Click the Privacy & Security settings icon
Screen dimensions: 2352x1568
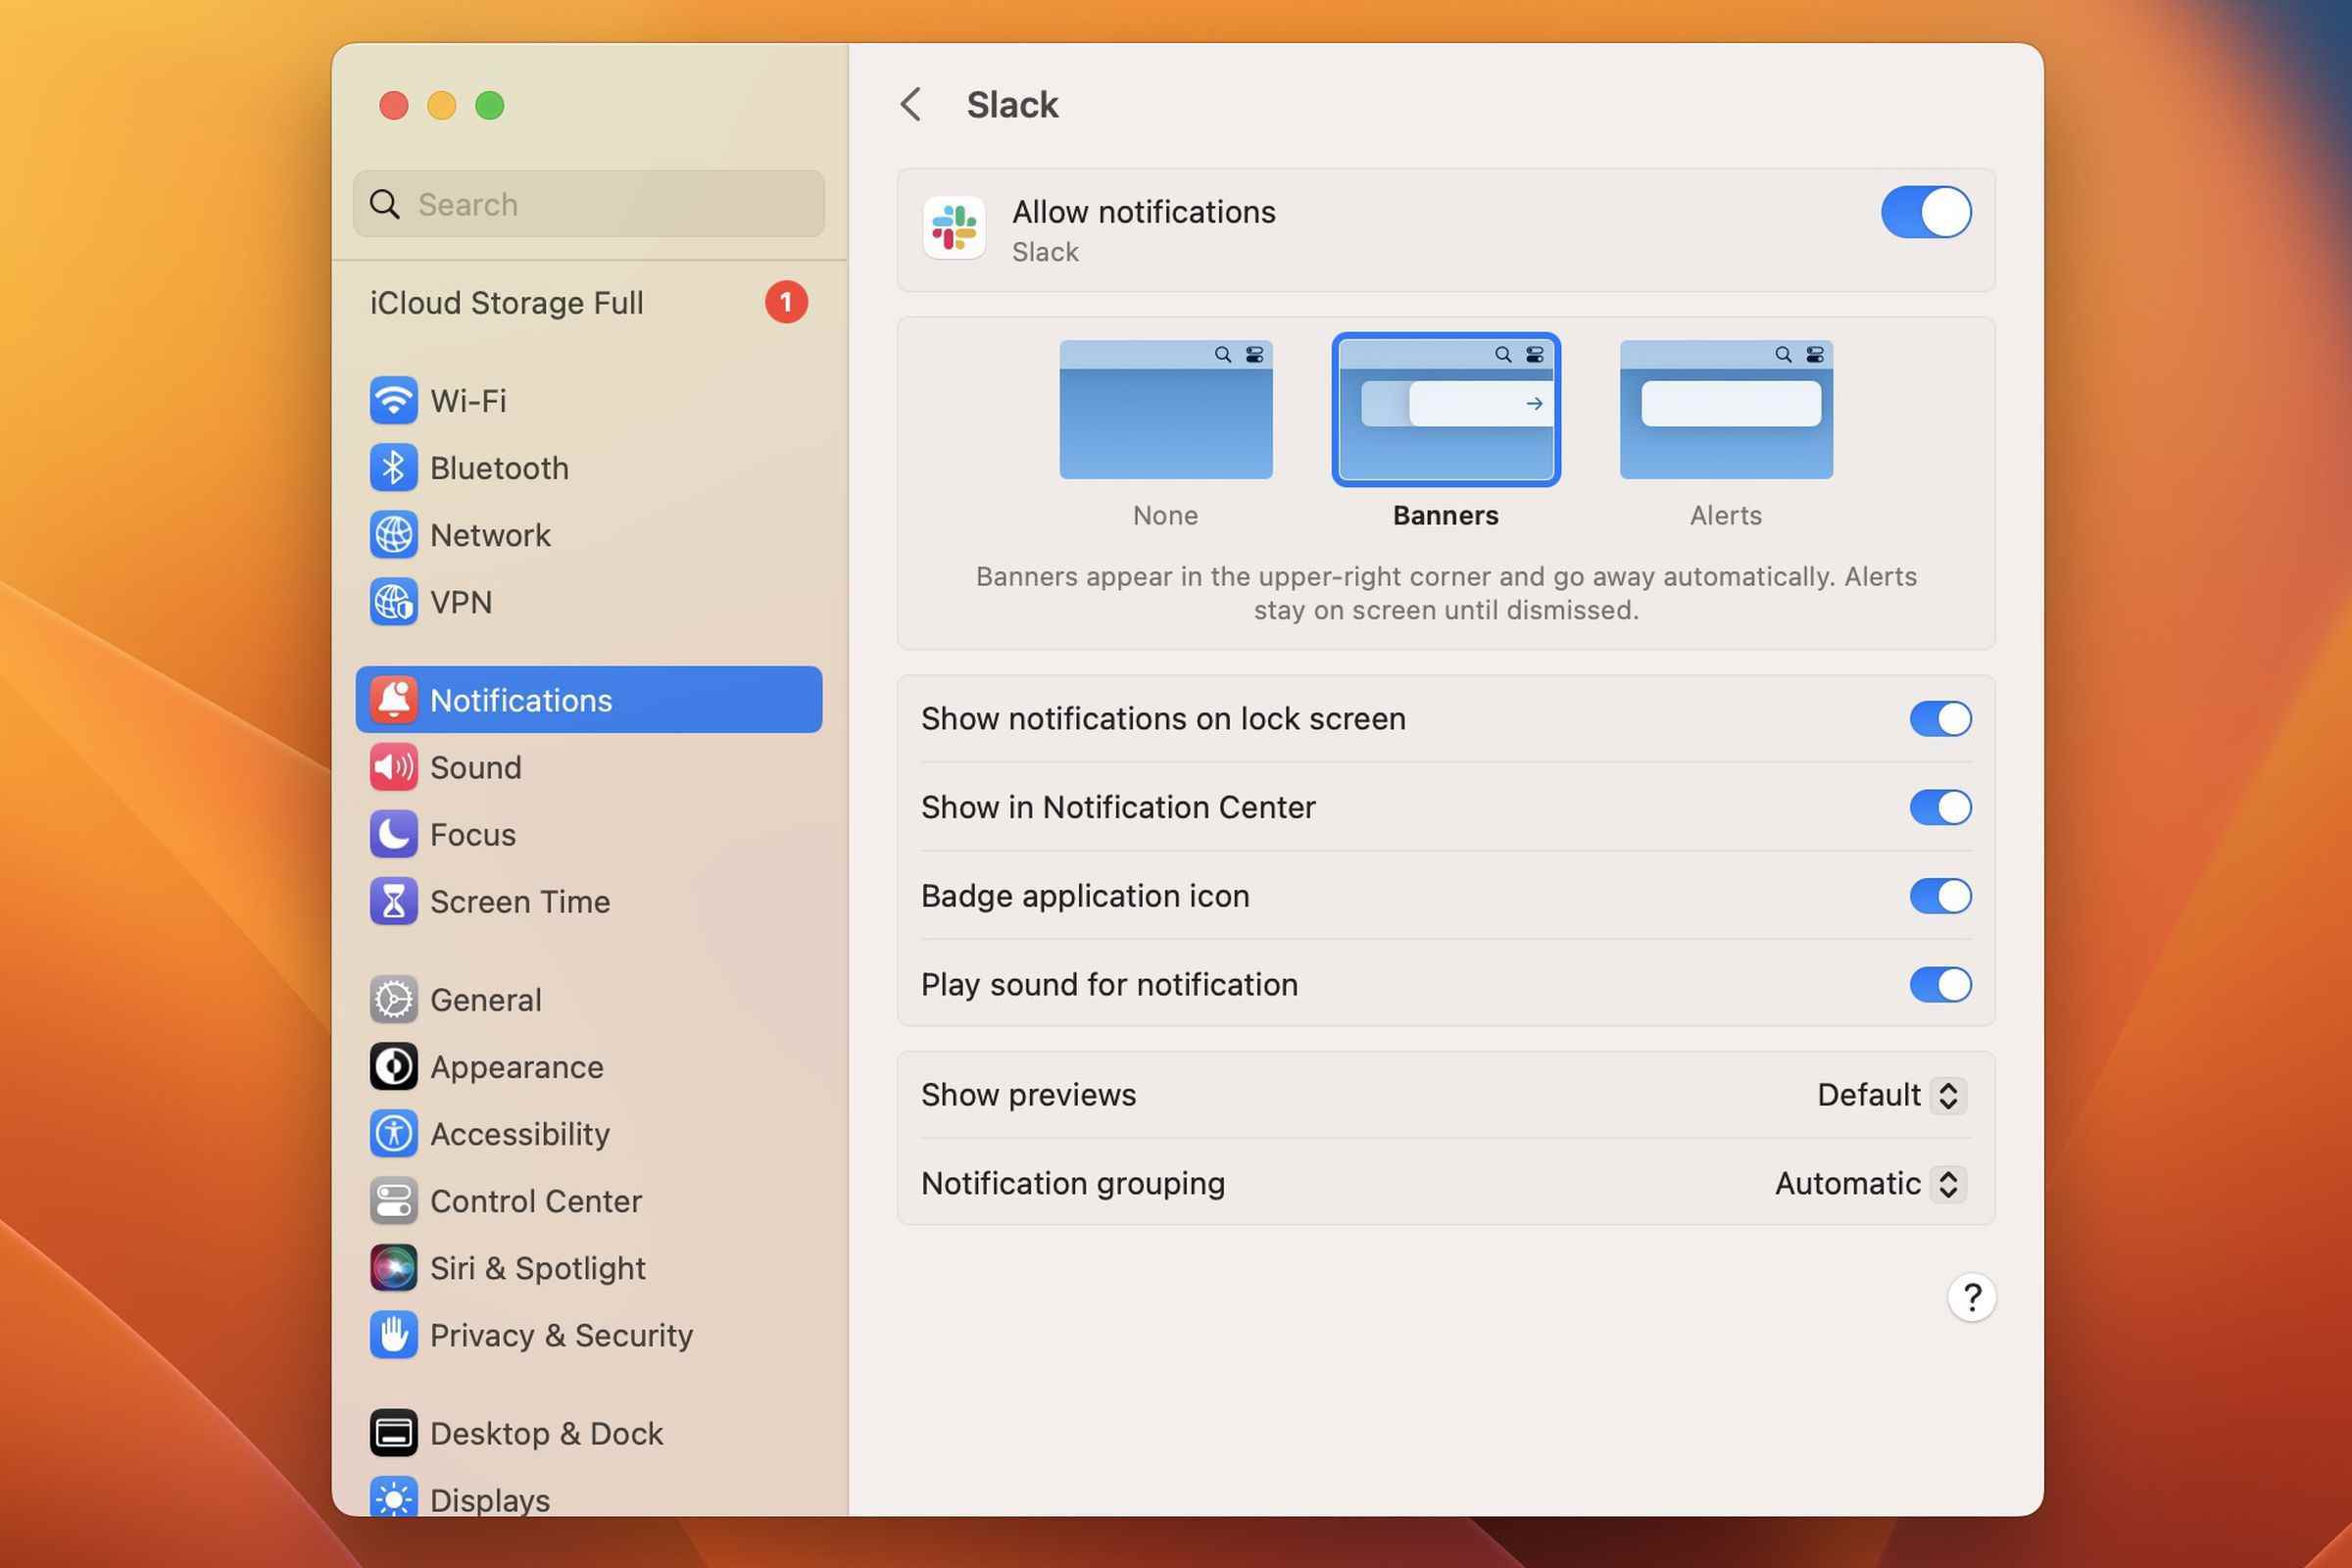(x=390, y=1335)
